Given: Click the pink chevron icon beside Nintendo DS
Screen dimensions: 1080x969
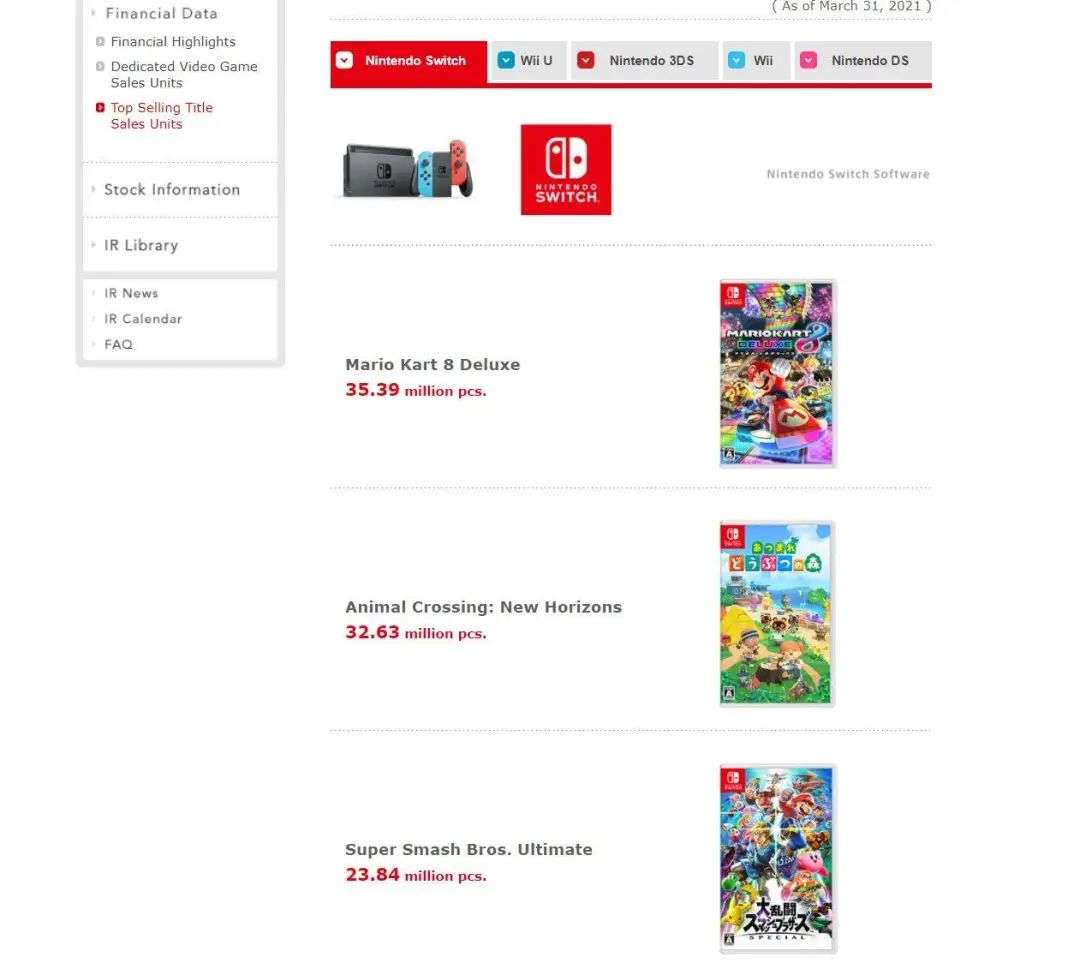Looking at the screenshot, I should (x=808, y=60).
